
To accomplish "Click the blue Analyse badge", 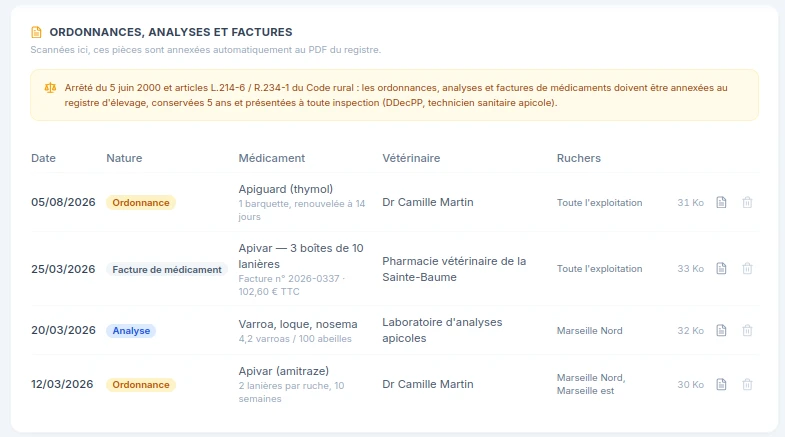I will [131, 331].
